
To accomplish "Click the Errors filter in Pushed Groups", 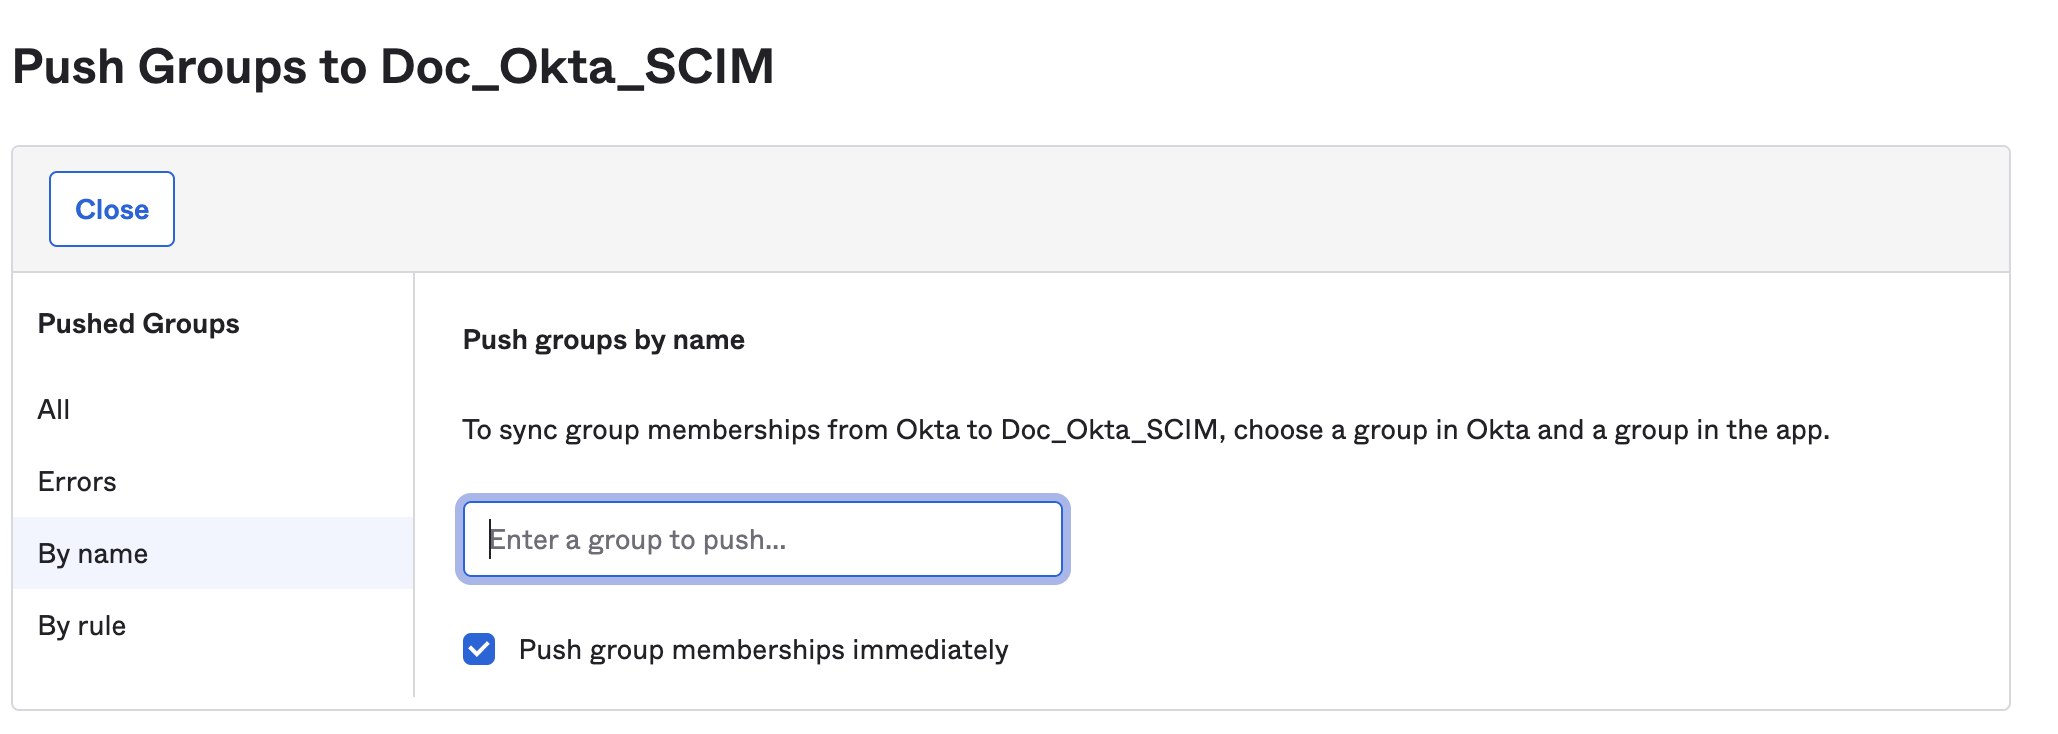I will (77, 482).
